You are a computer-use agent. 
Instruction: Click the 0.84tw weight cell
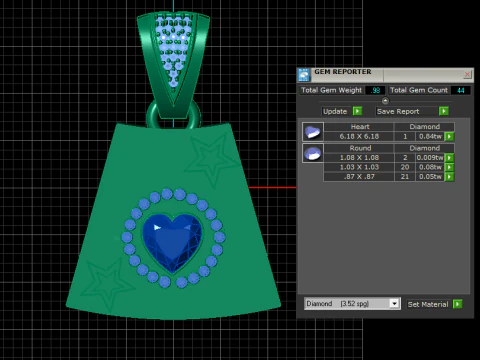(x=430, y=136)
